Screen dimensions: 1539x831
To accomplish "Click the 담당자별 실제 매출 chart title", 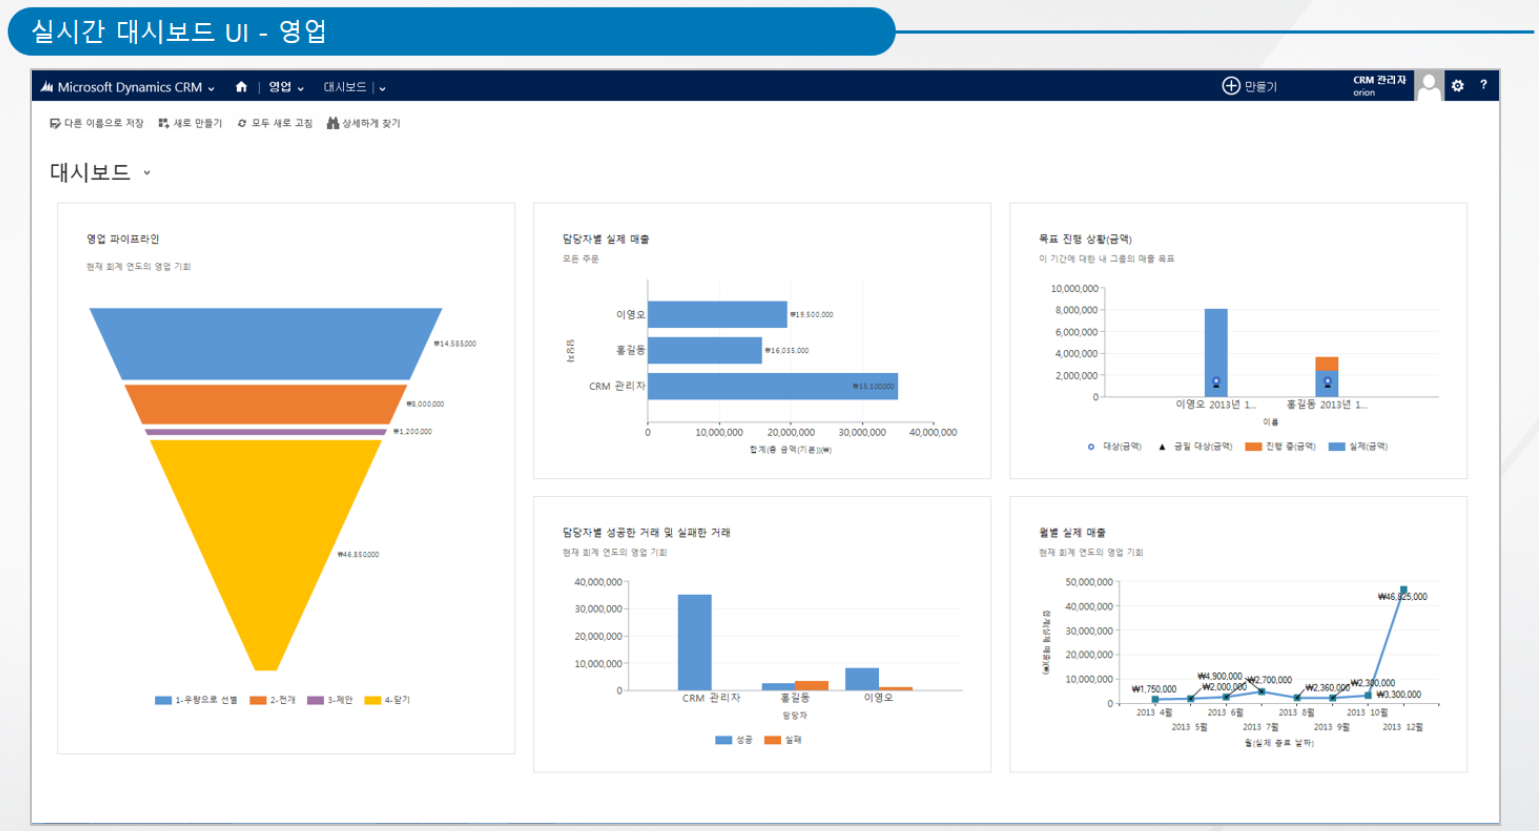I will pos(606,239).
